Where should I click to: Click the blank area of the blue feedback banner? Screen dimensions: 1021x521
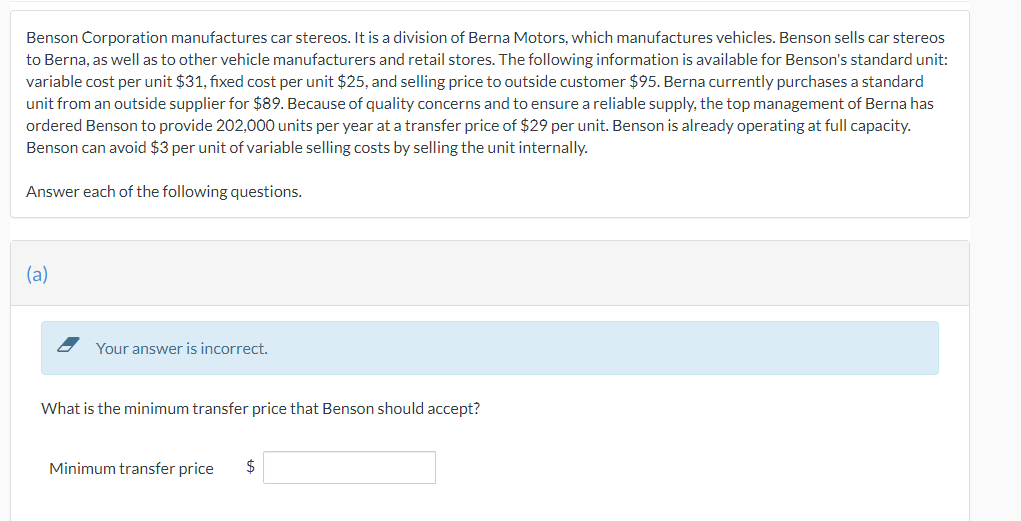pyautogui.click(x=600, y=348)
